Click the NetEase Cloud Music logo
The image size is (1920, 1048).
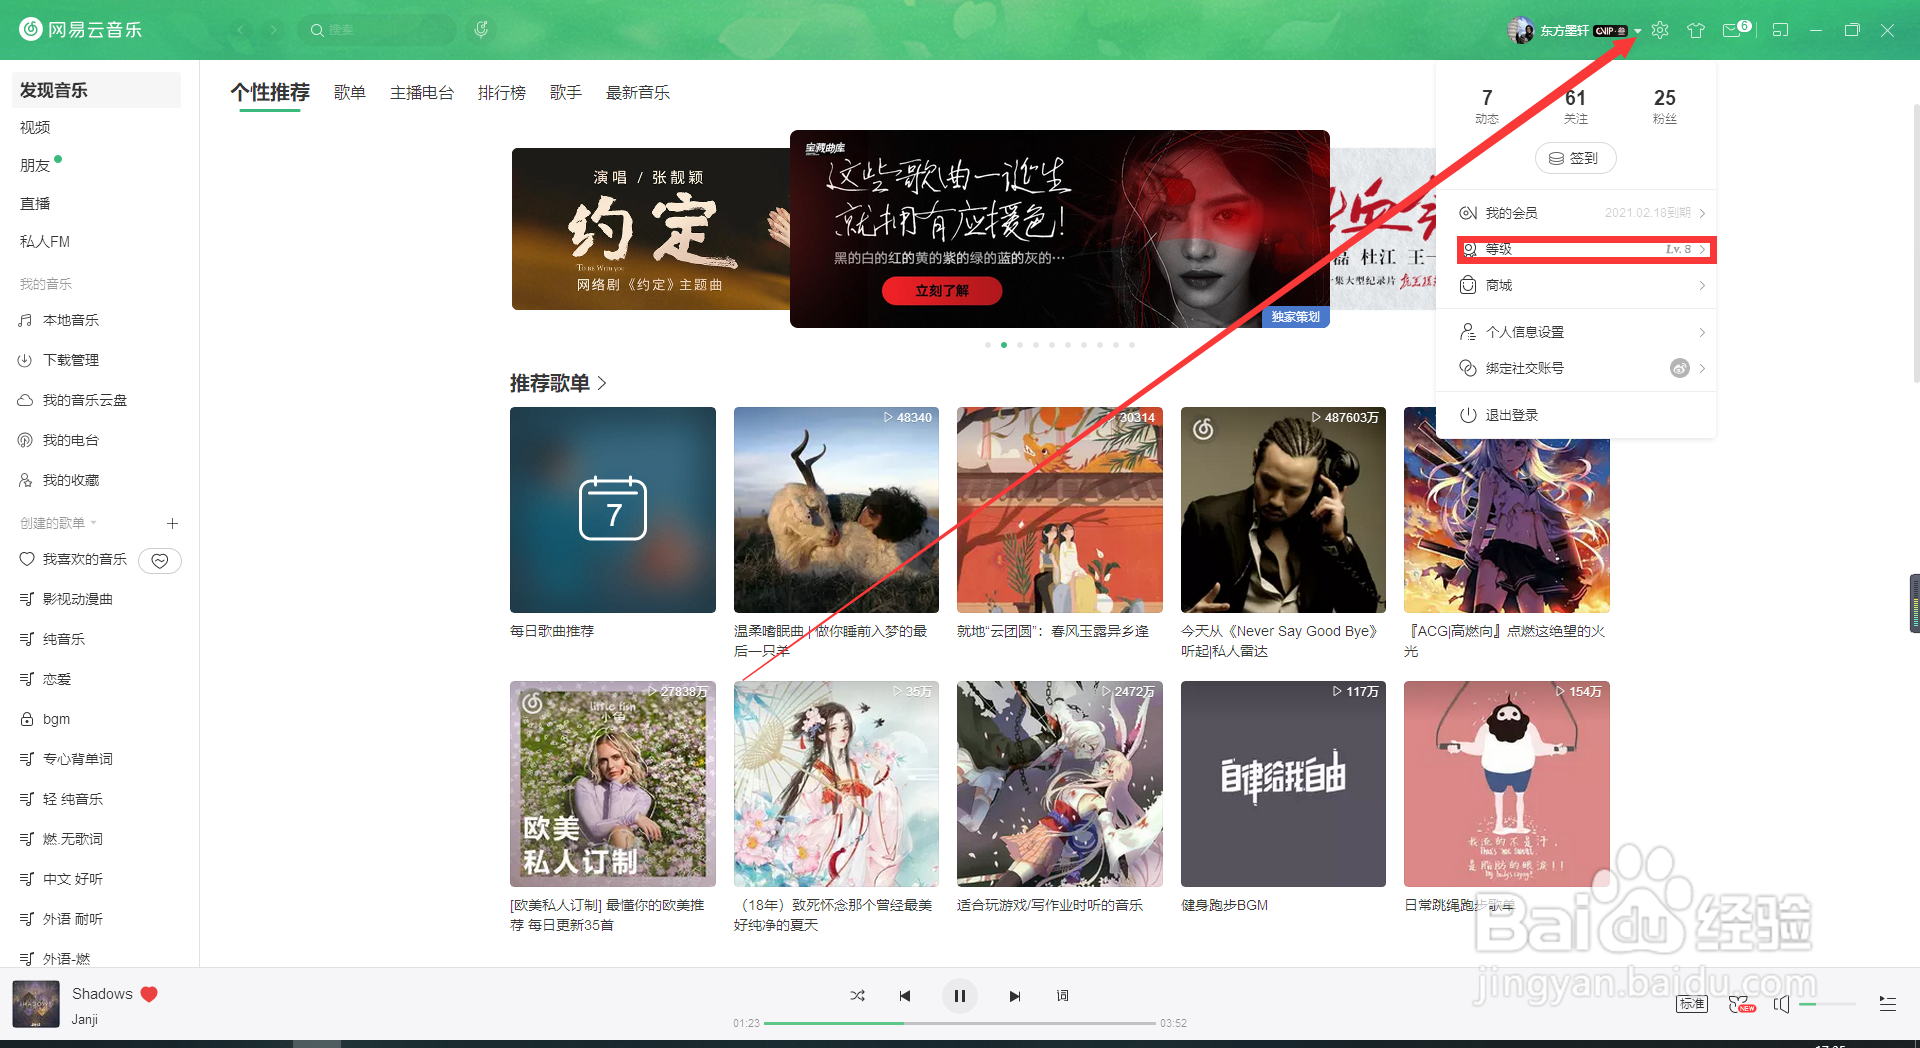81,30
